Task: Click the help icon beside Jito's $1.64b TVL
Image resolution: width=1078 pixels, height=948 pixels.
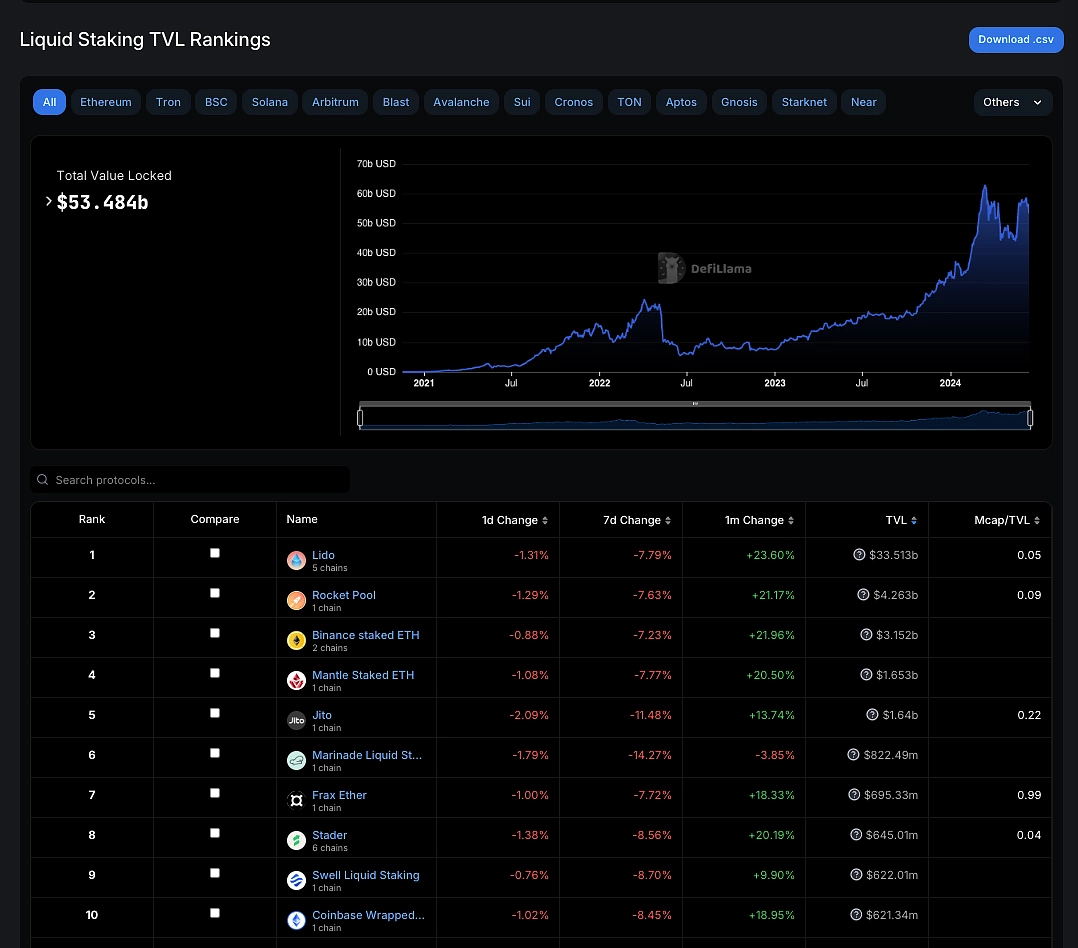Action: point(872,714)
